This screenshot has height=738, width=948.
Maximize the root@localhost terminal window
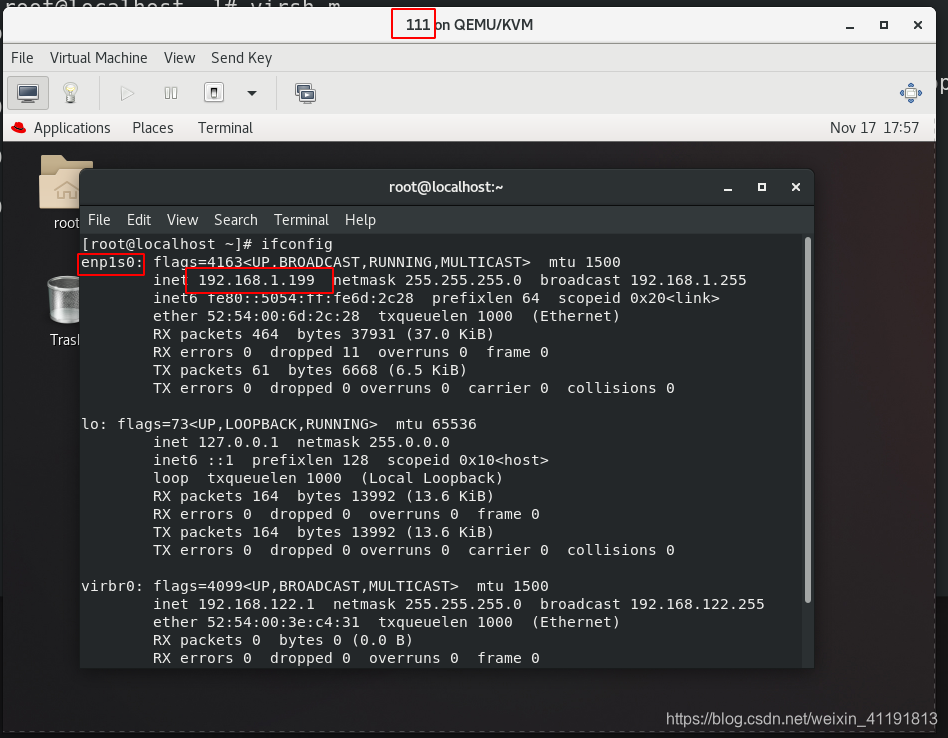click(x=762, y=187)
